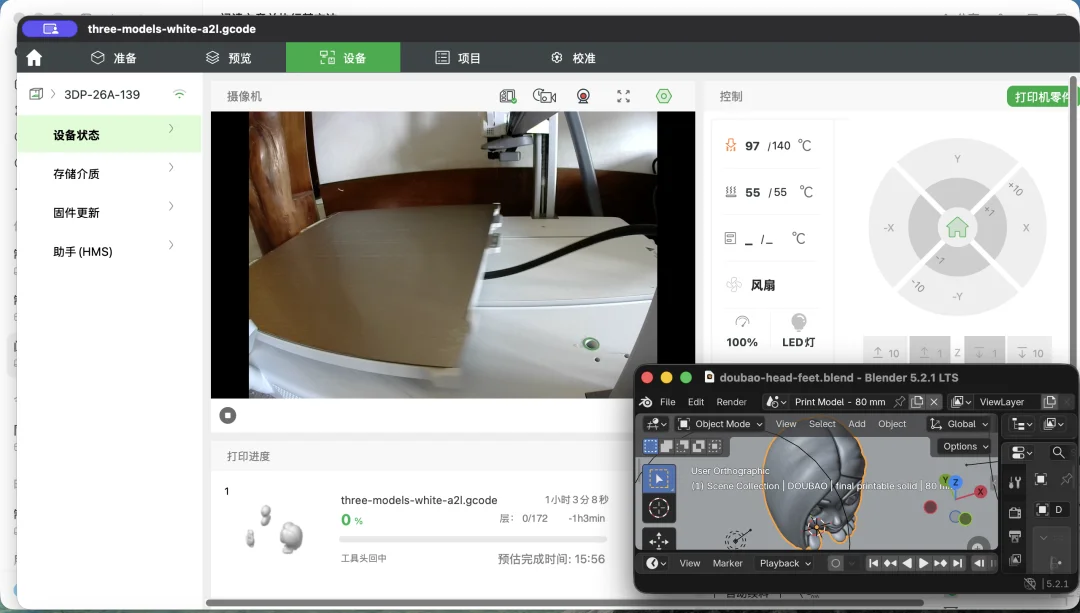Image resolution: width=1080 pixels, height=613 pixels.
Task: Click the heated bed temperature icon
Action: (x=731, y=192)
